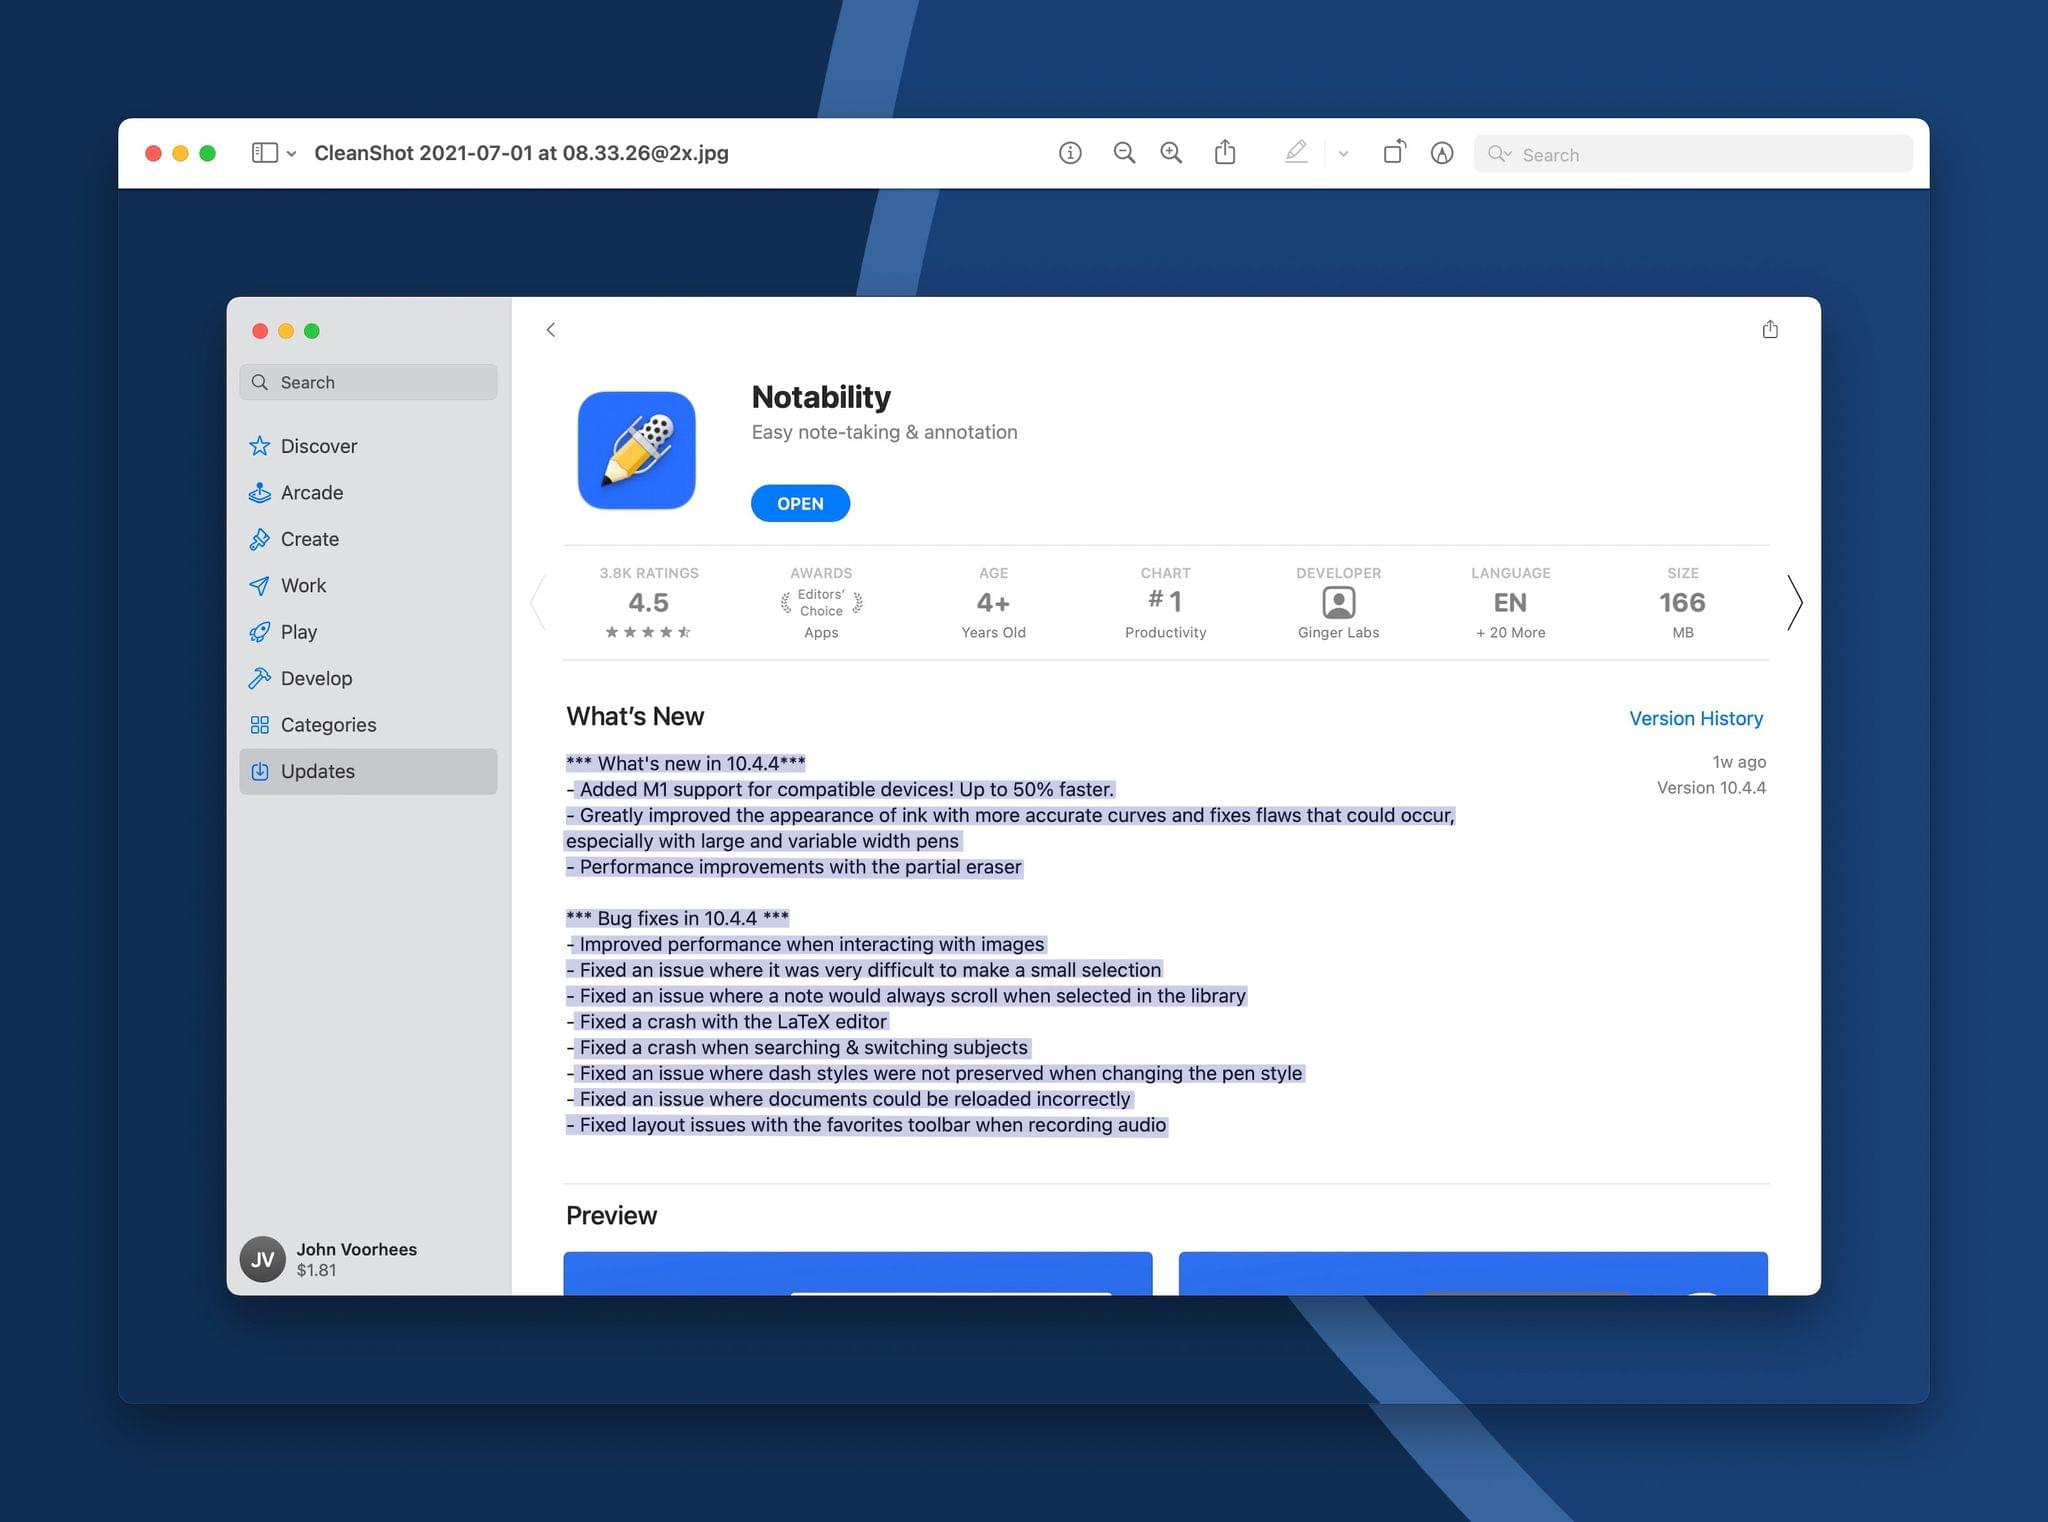
Task: Expand the annotation toolbar dropdown
Action: (1341, 153)
